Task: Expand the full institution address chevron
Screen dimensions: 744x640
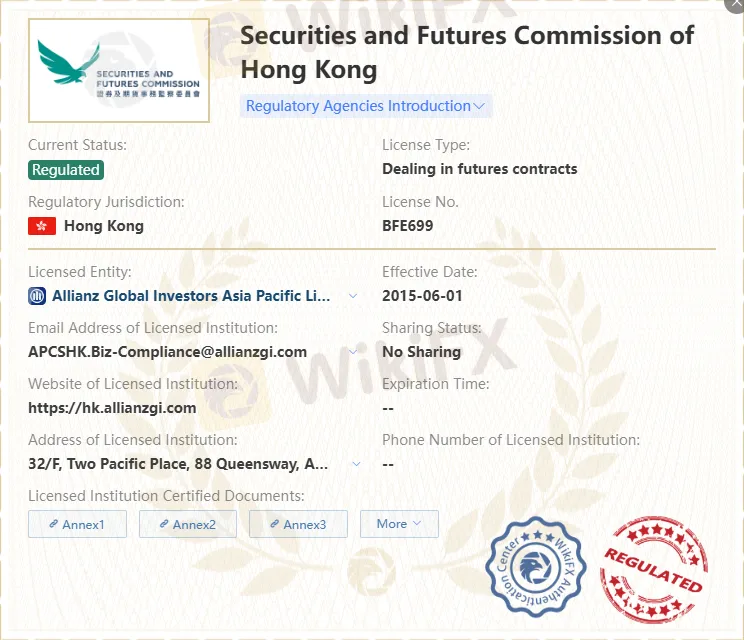Action: (356, 464)
